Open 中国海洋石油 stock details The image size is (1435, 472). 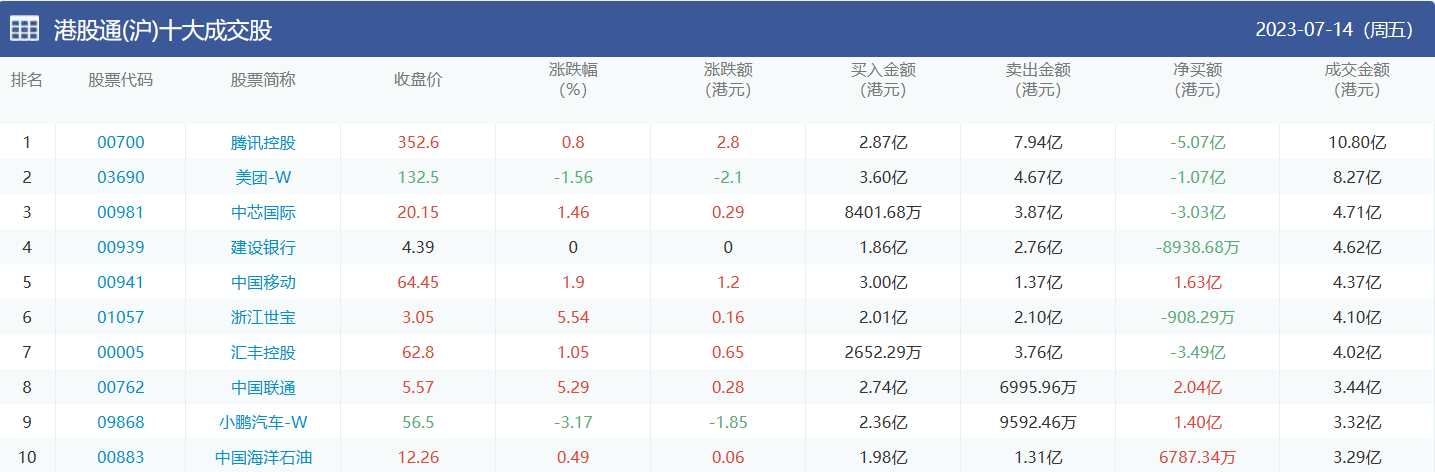click(x=263, y=457)
